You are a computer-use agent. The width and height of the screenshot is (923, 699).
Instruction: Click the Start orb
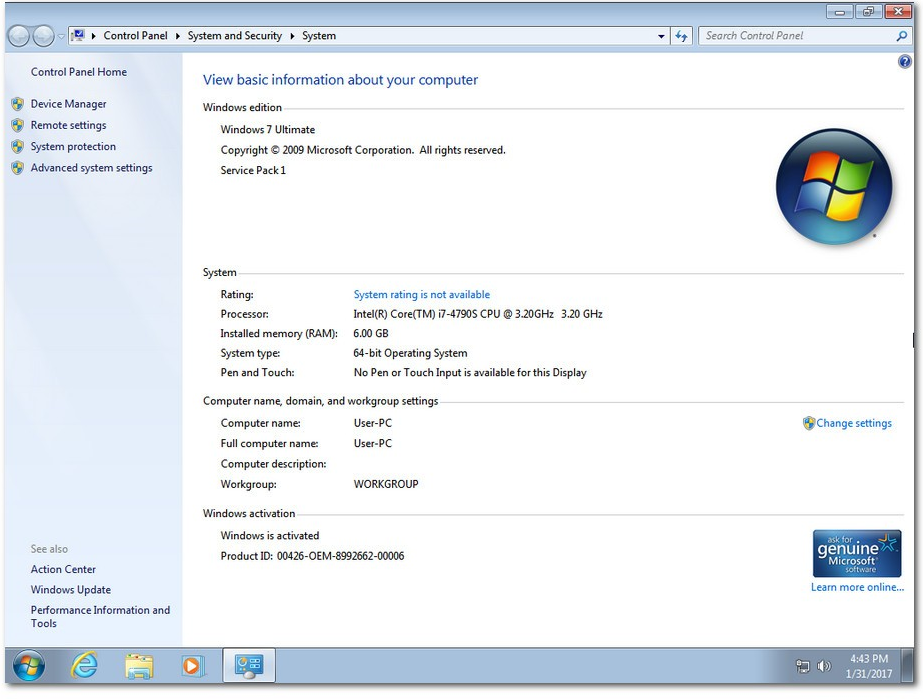tap(29, 665)
